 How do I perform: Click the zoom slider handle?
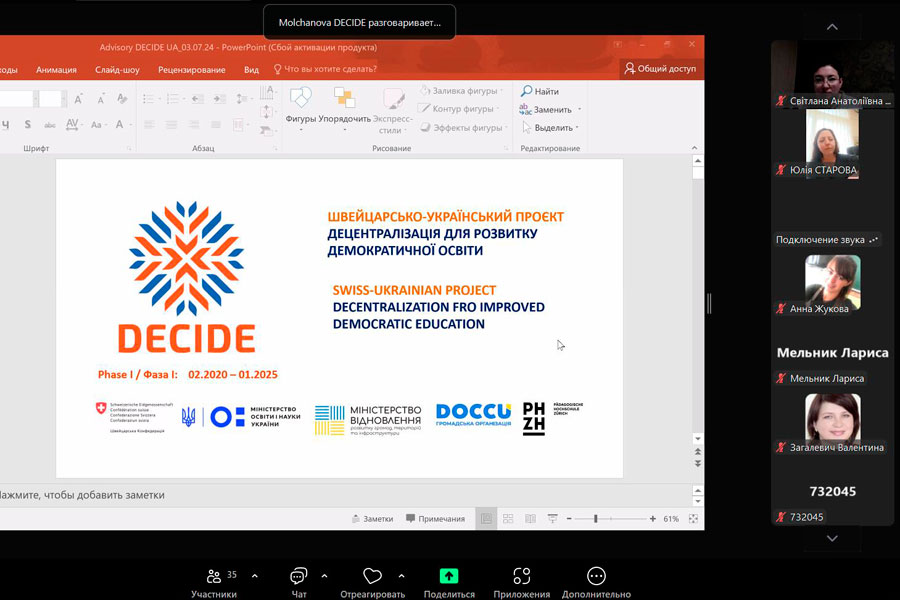(x=596, y=518)
